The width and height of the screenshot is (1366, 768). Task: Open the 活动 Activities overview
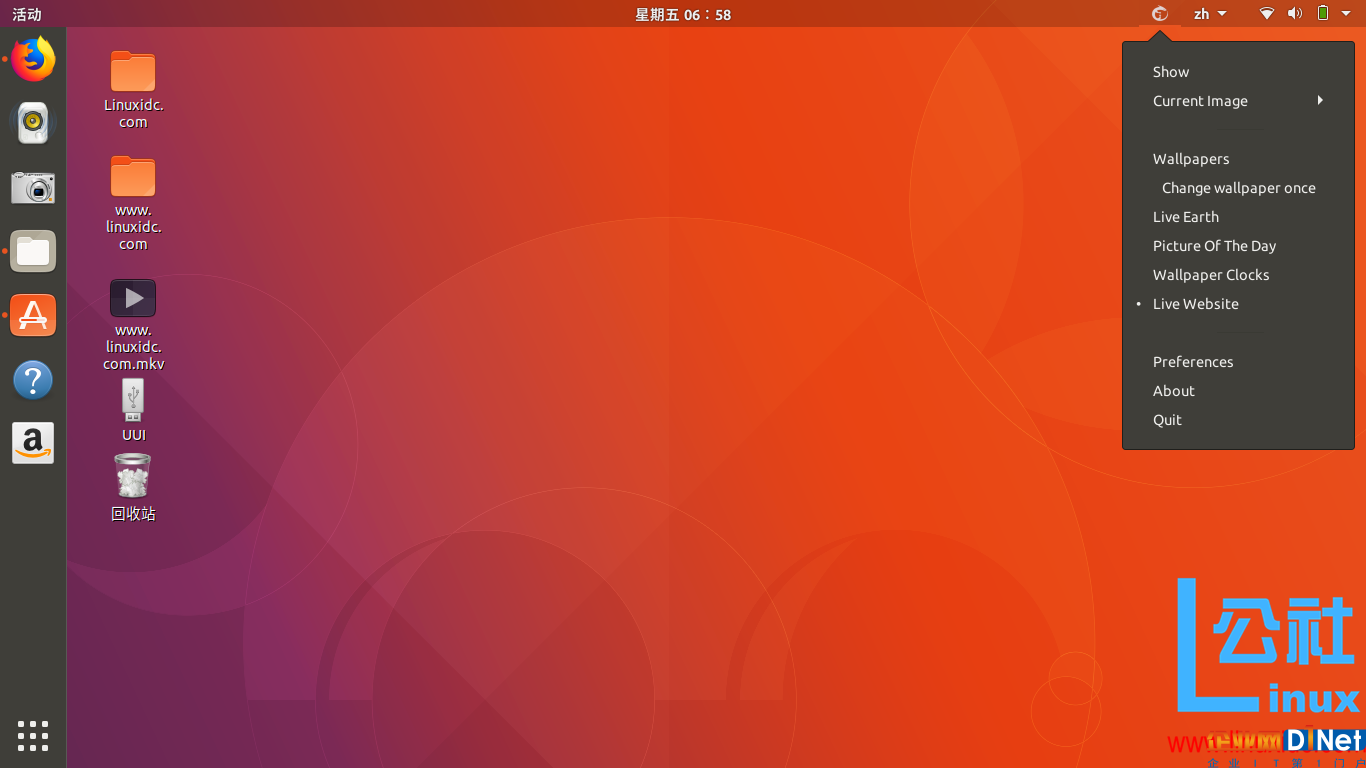[27, 14]
